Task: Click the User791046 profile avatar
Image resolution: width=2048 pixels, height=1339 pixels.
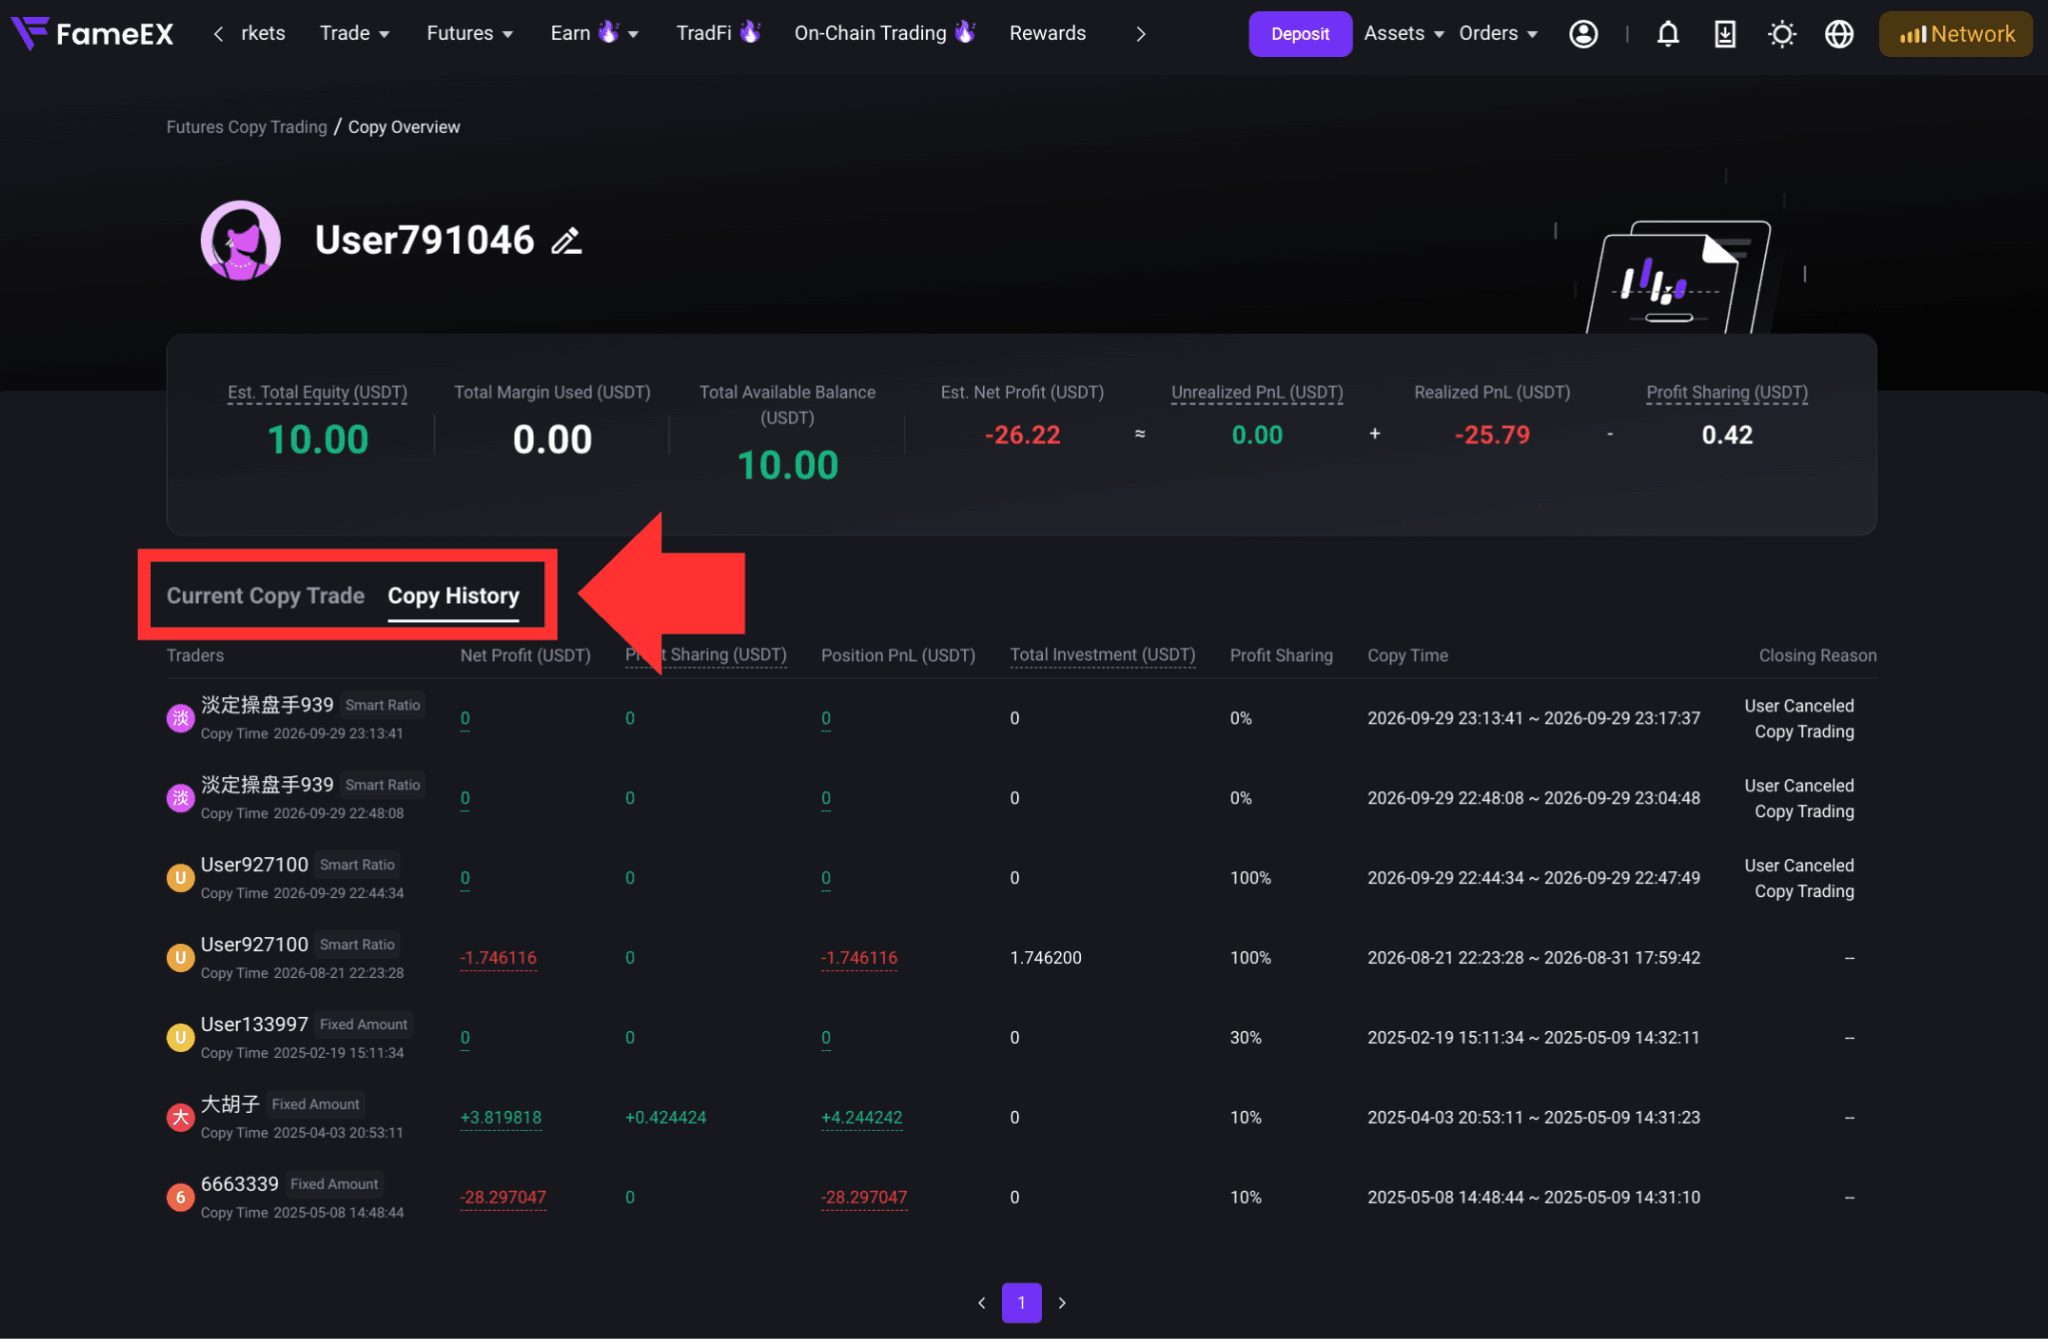Action: [240, 240]
